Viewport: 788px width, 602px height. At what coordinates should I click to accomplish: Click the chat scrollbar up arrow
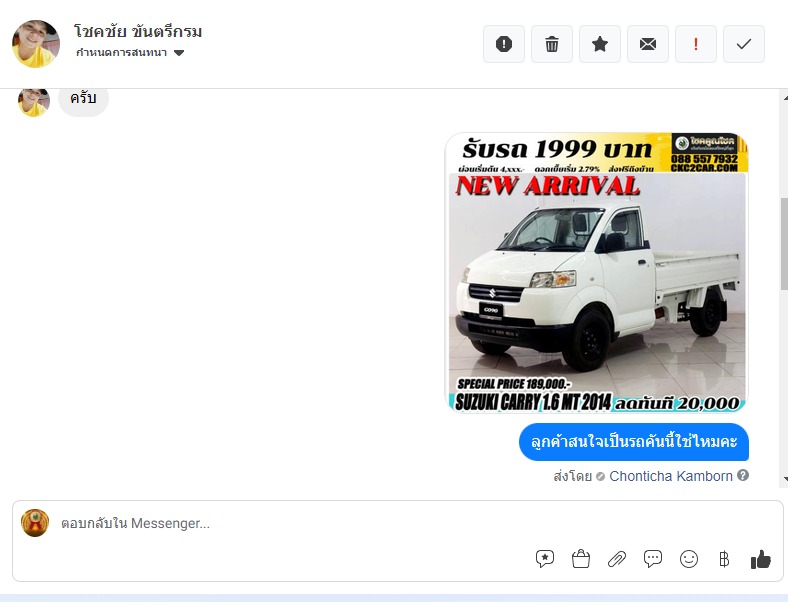784,96
